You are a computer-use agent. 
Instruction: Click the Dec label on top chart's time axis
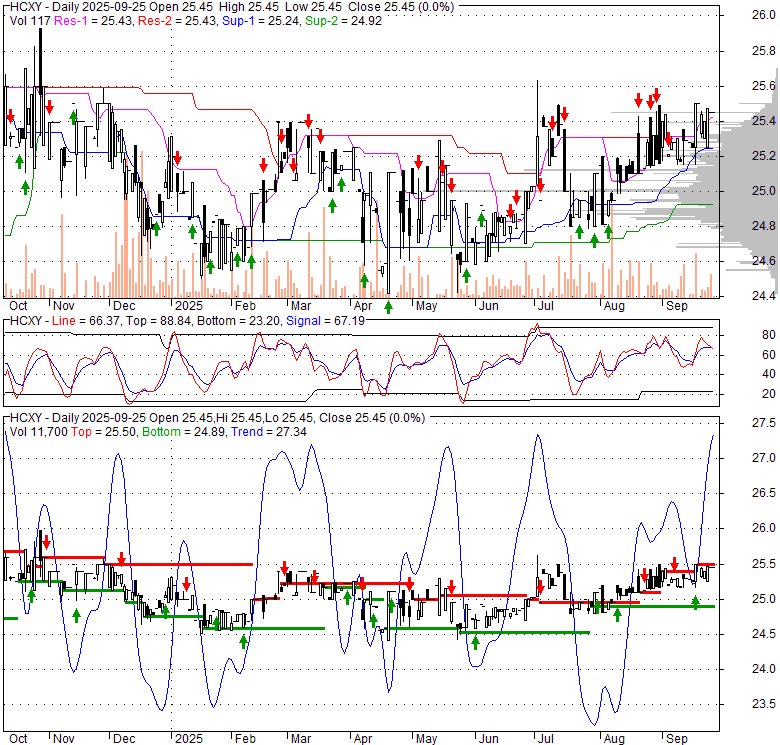point(124,306)
